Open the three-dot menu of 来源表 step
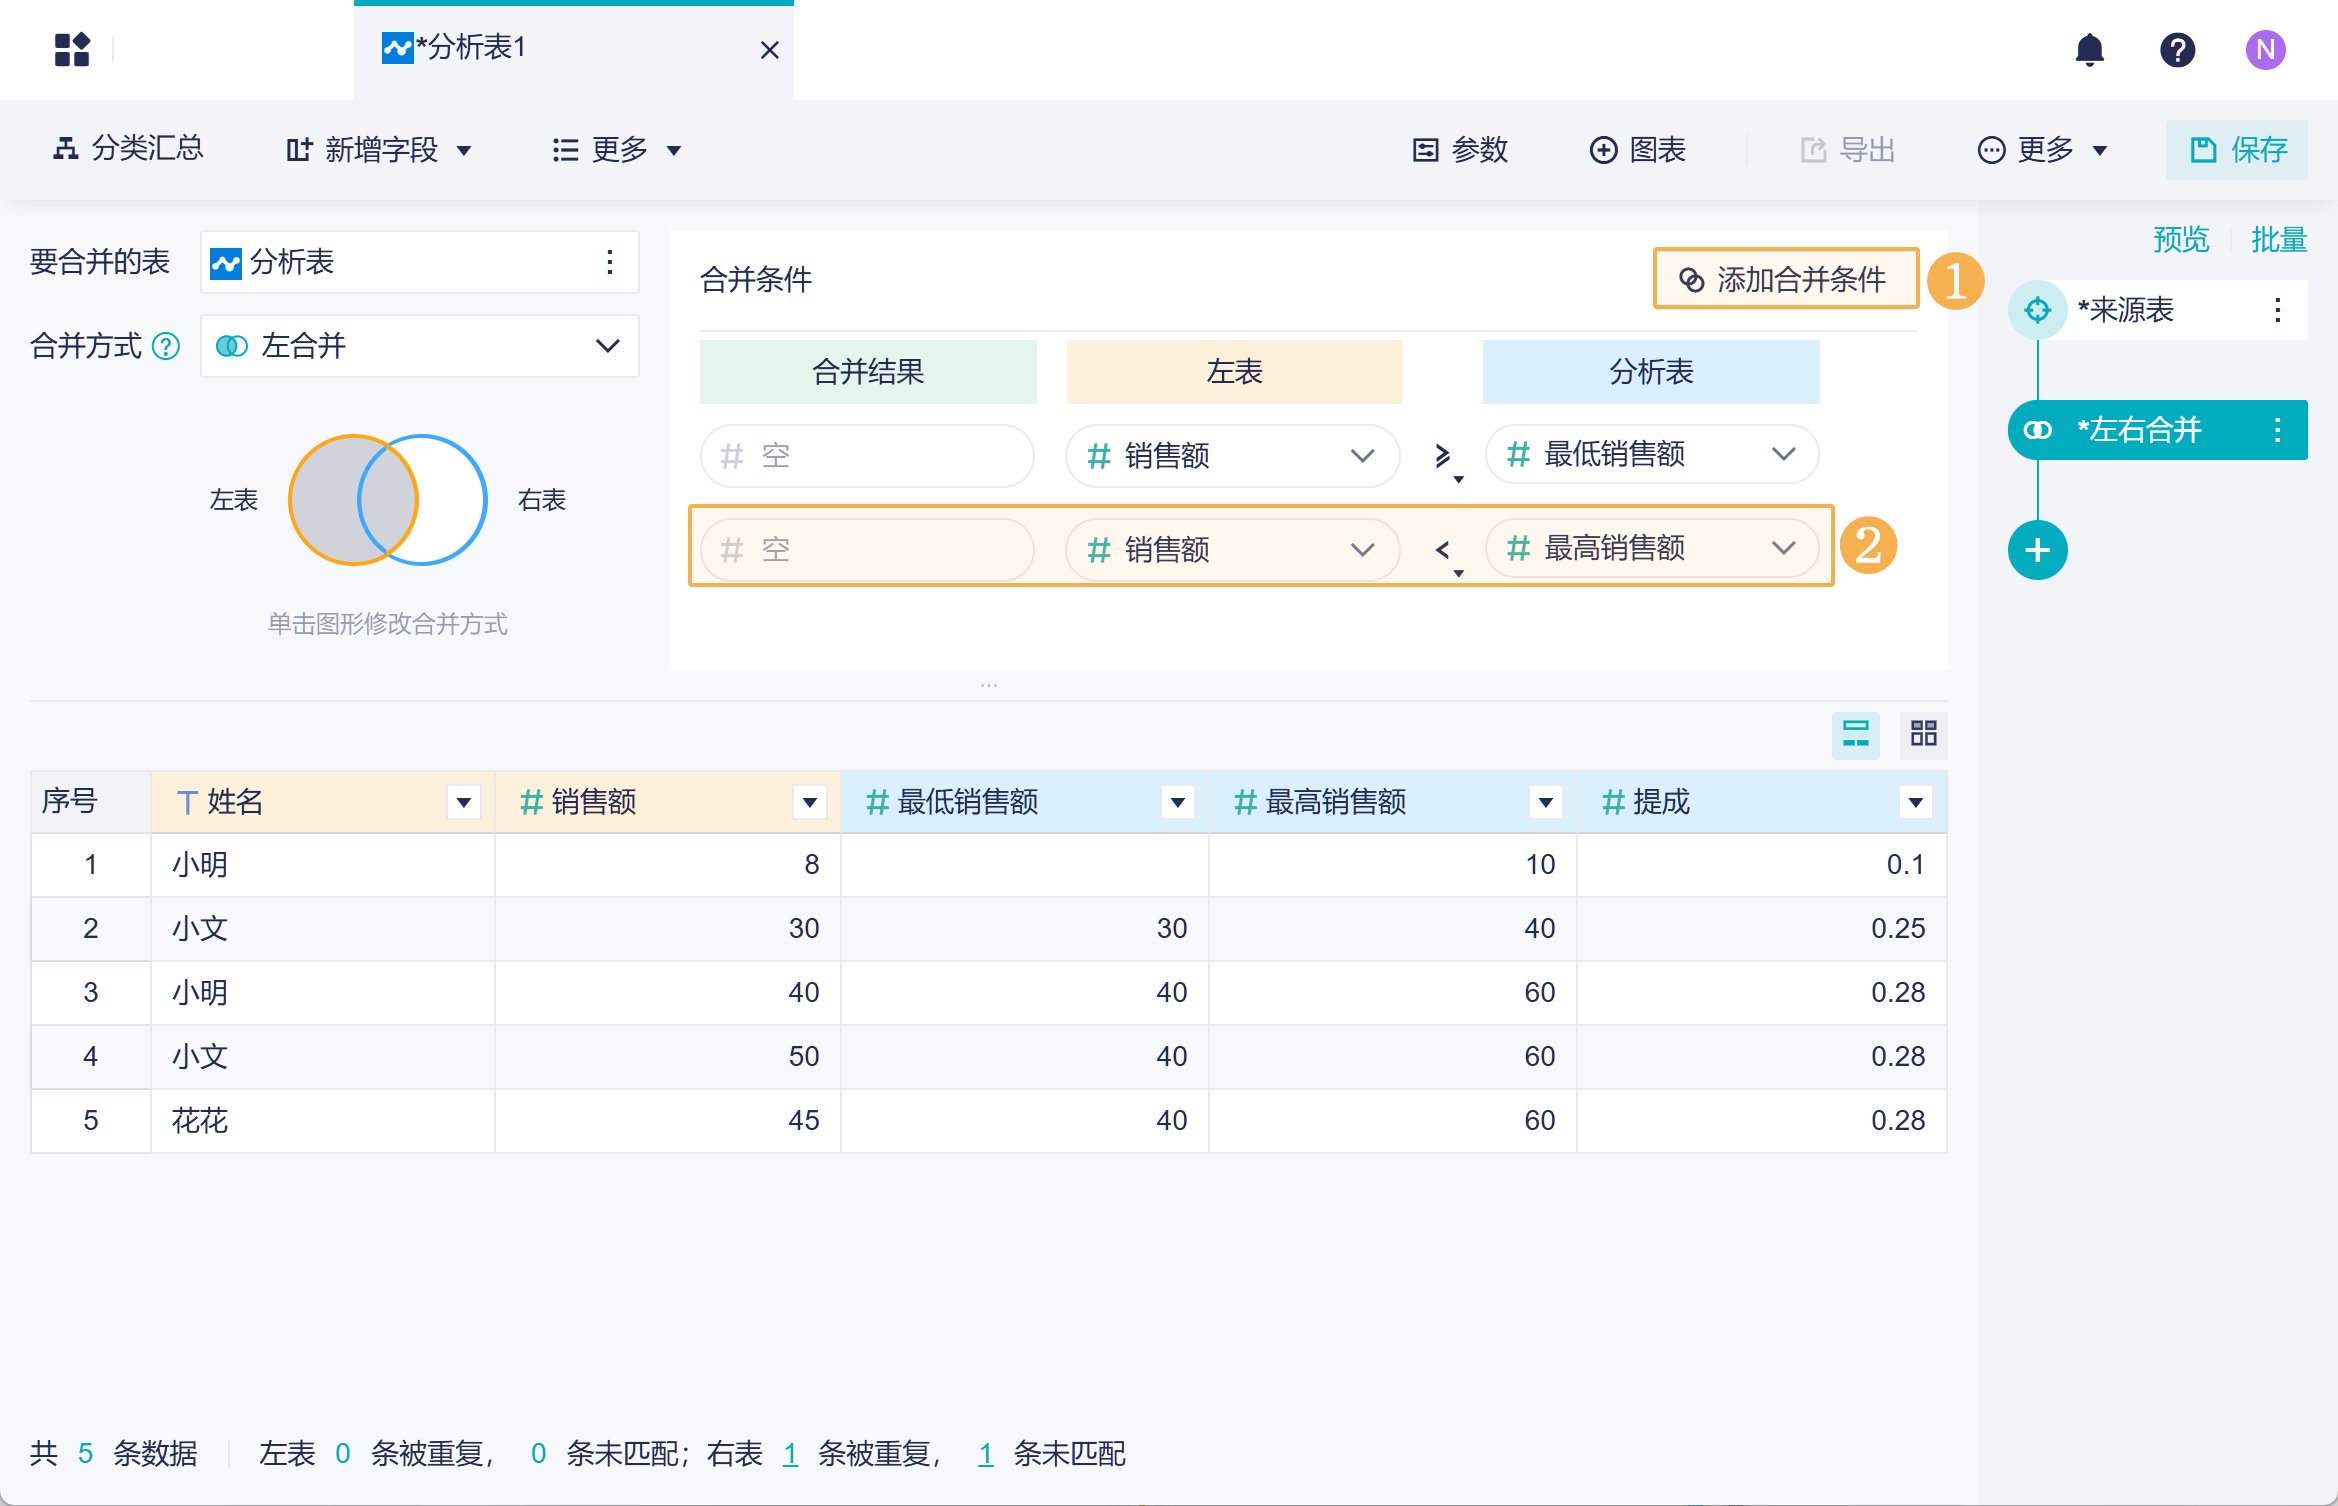2338x1506 pixels. (2277, 310)
